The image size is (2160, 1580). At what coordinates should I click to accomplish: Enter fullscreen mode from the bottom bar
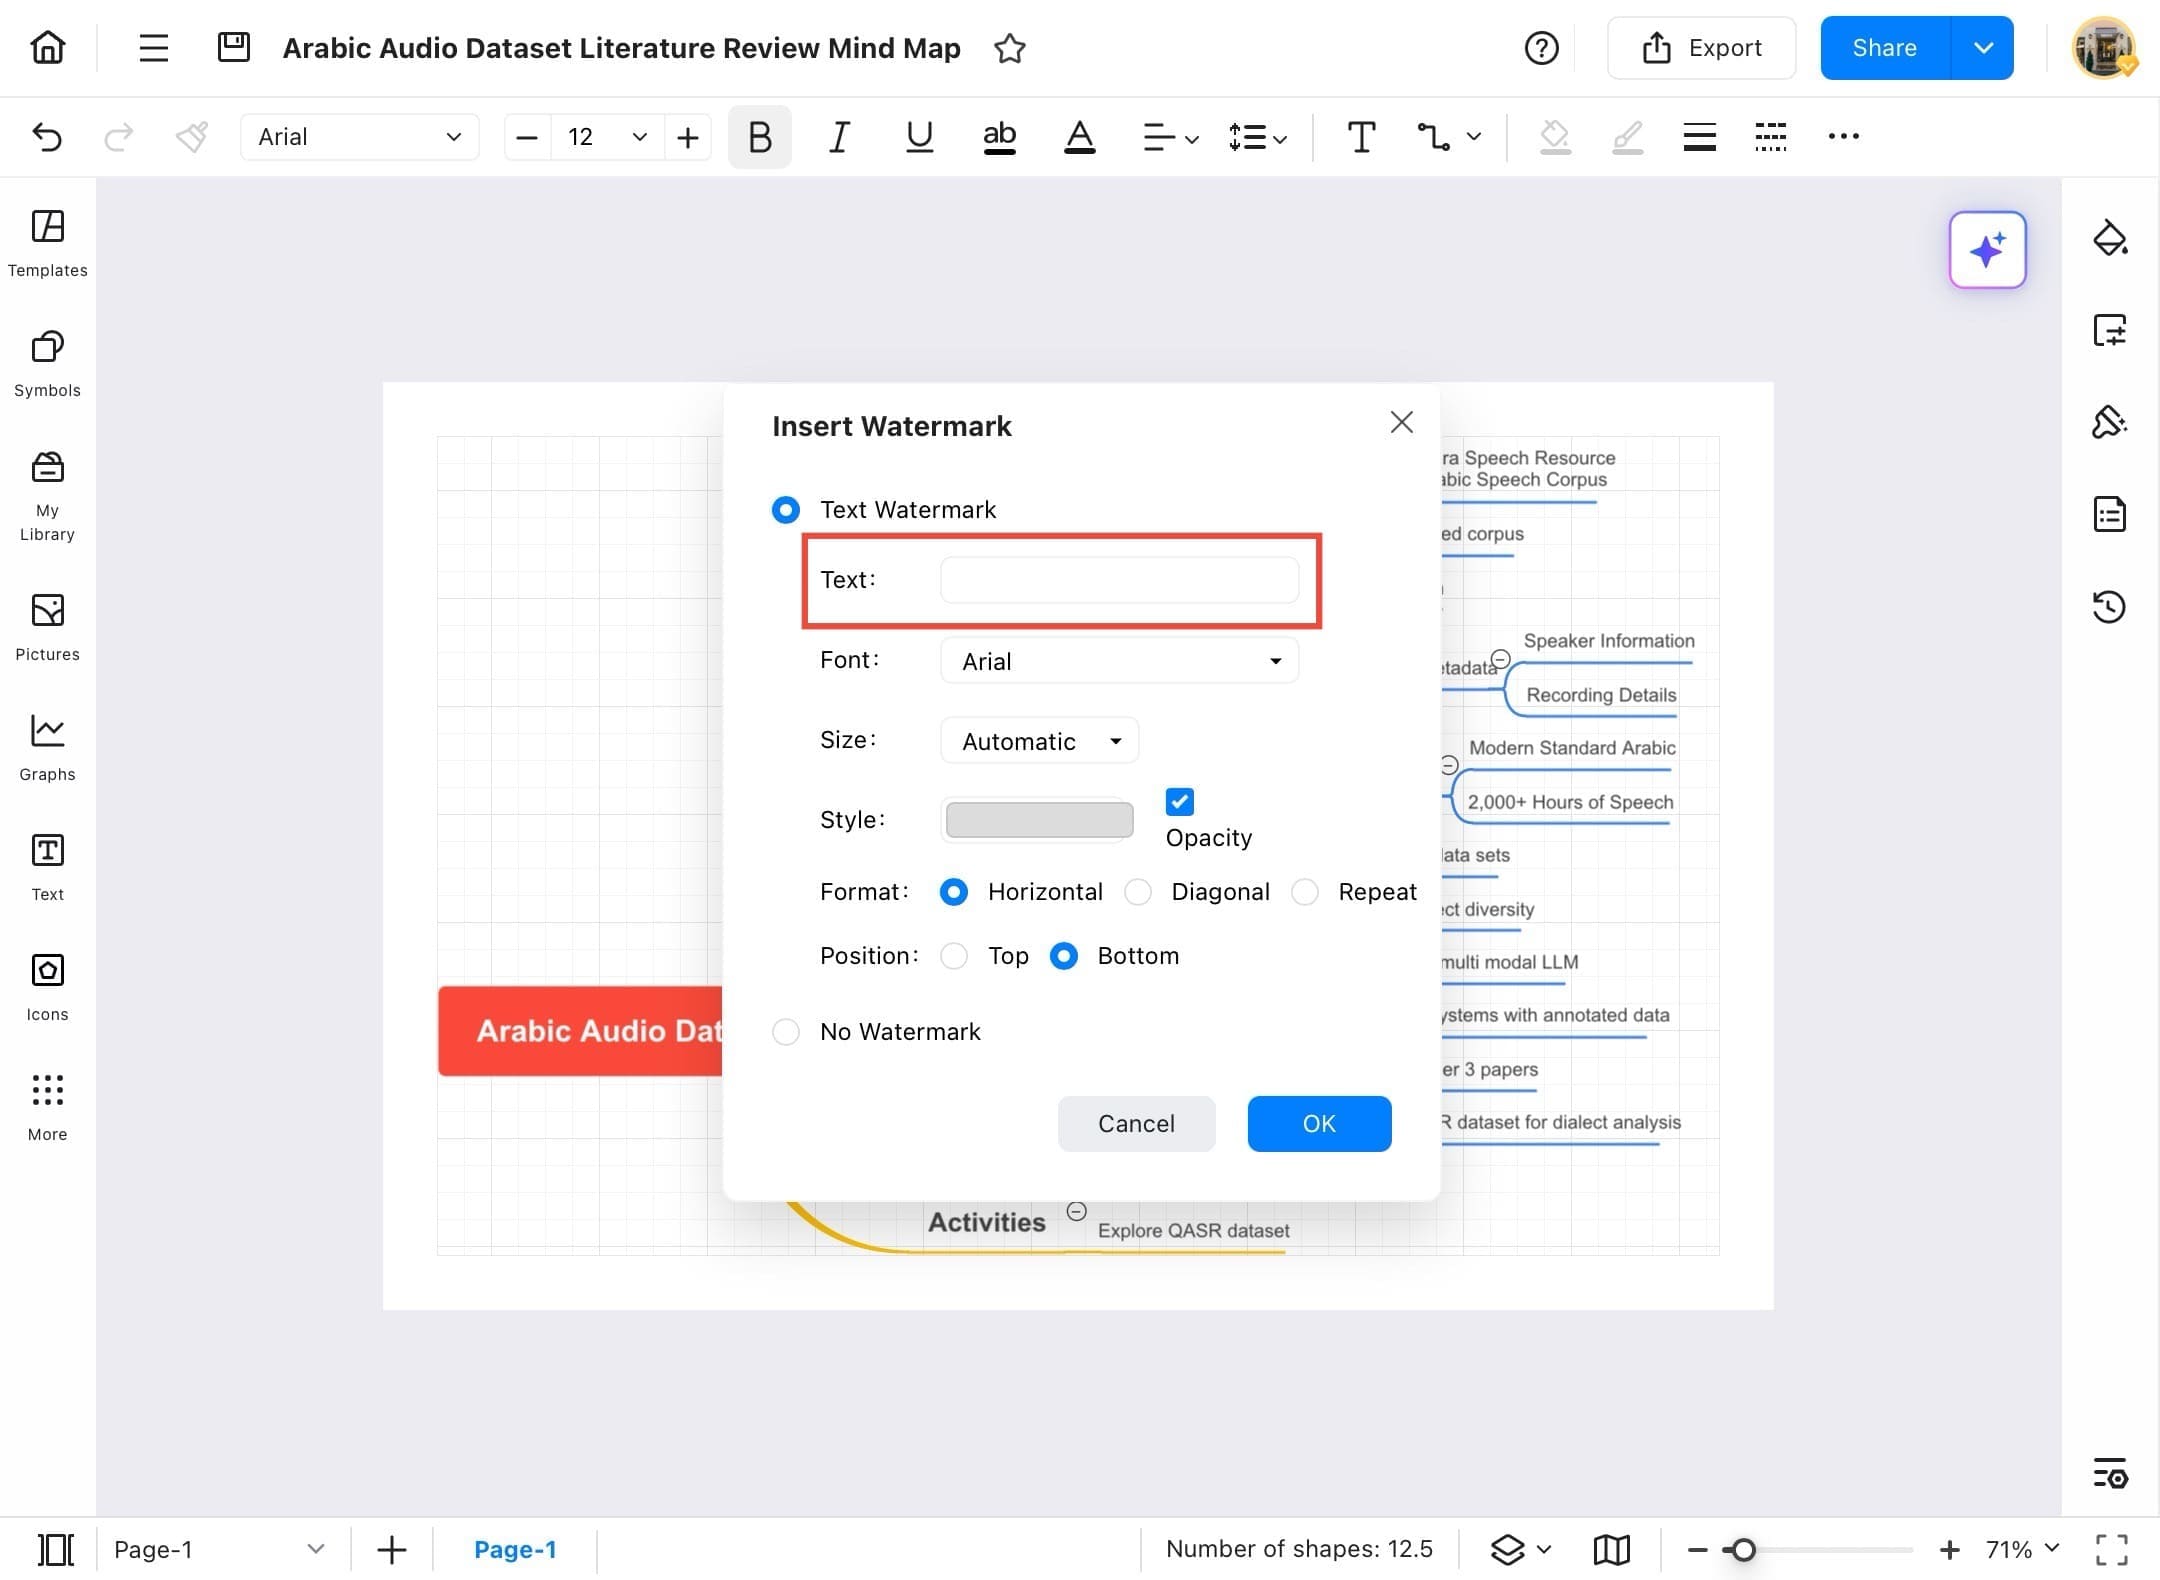point(2112,1549)
